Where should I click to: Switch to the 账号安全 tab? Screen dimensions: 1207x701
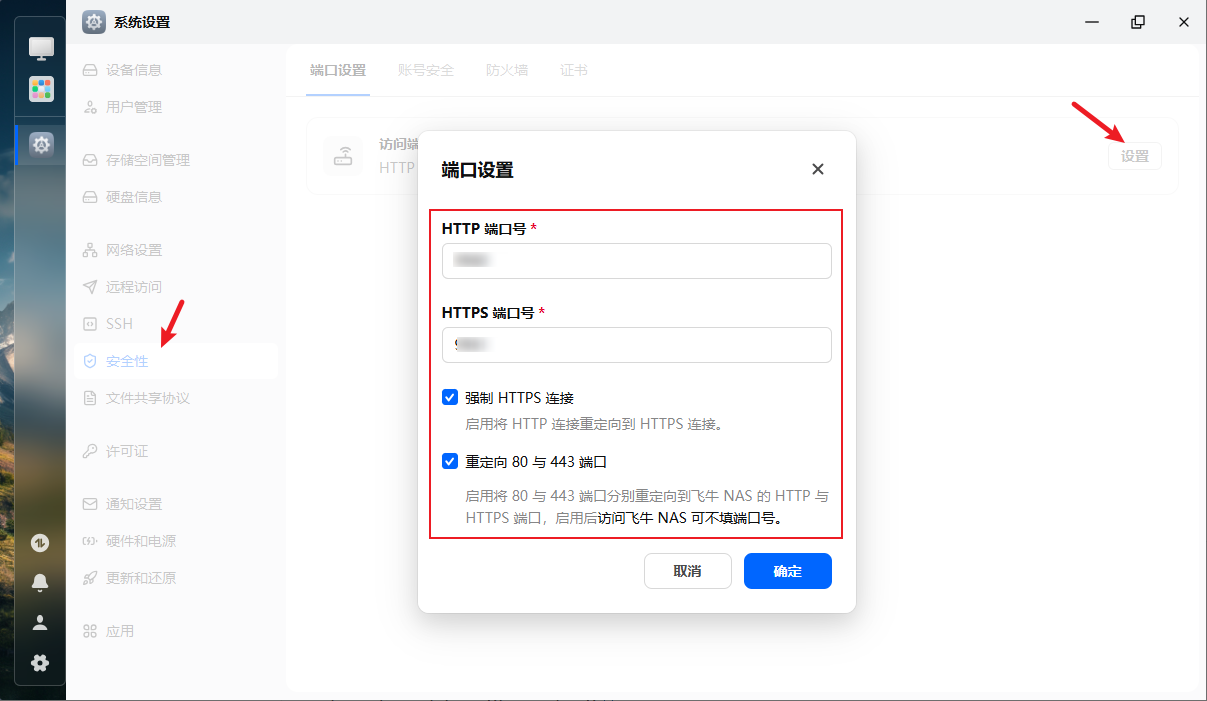pos(425,70)
